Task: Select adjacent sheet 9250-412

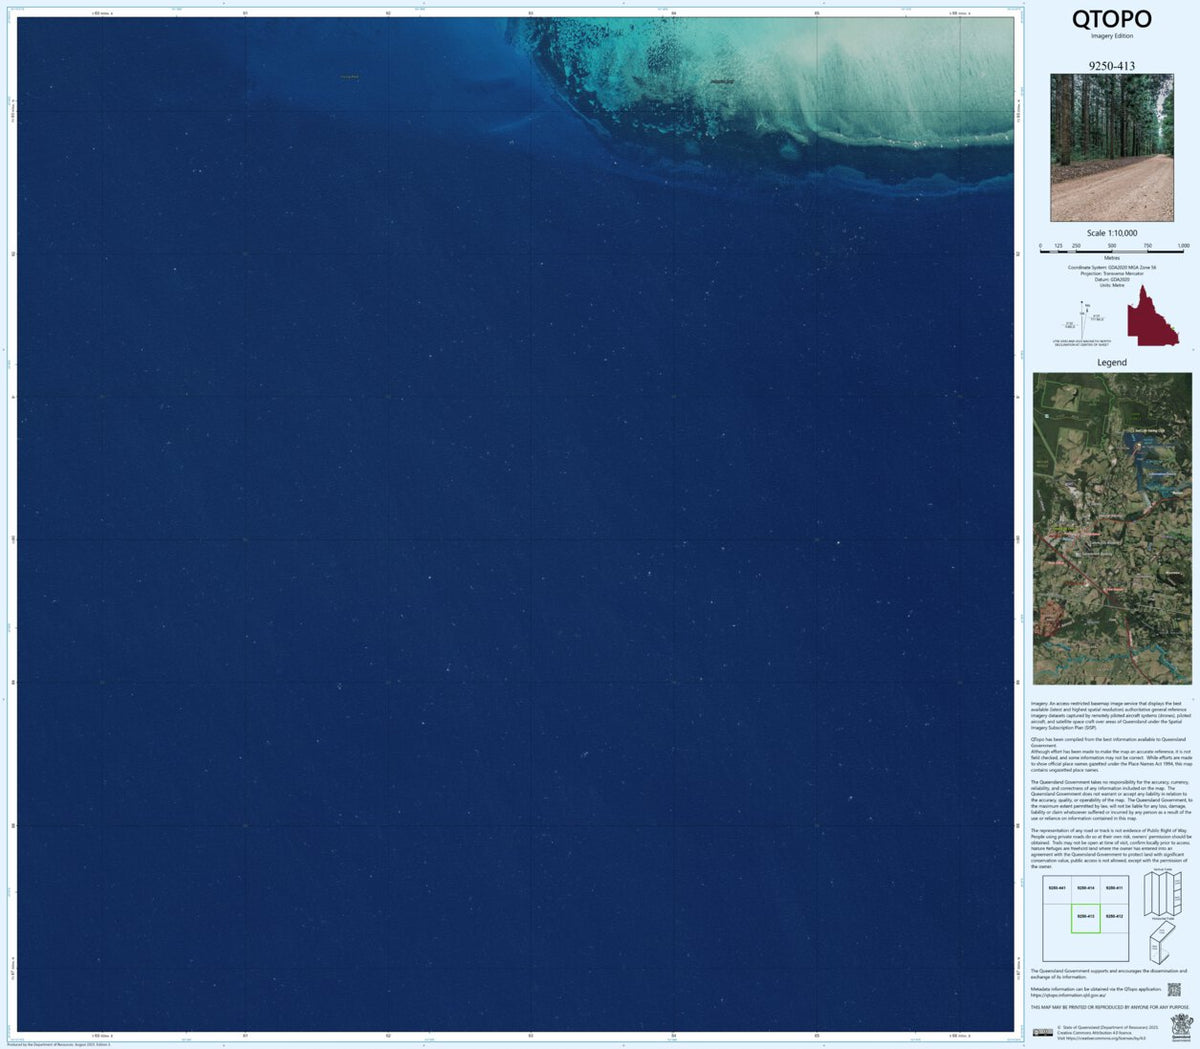Action: 1115,916
